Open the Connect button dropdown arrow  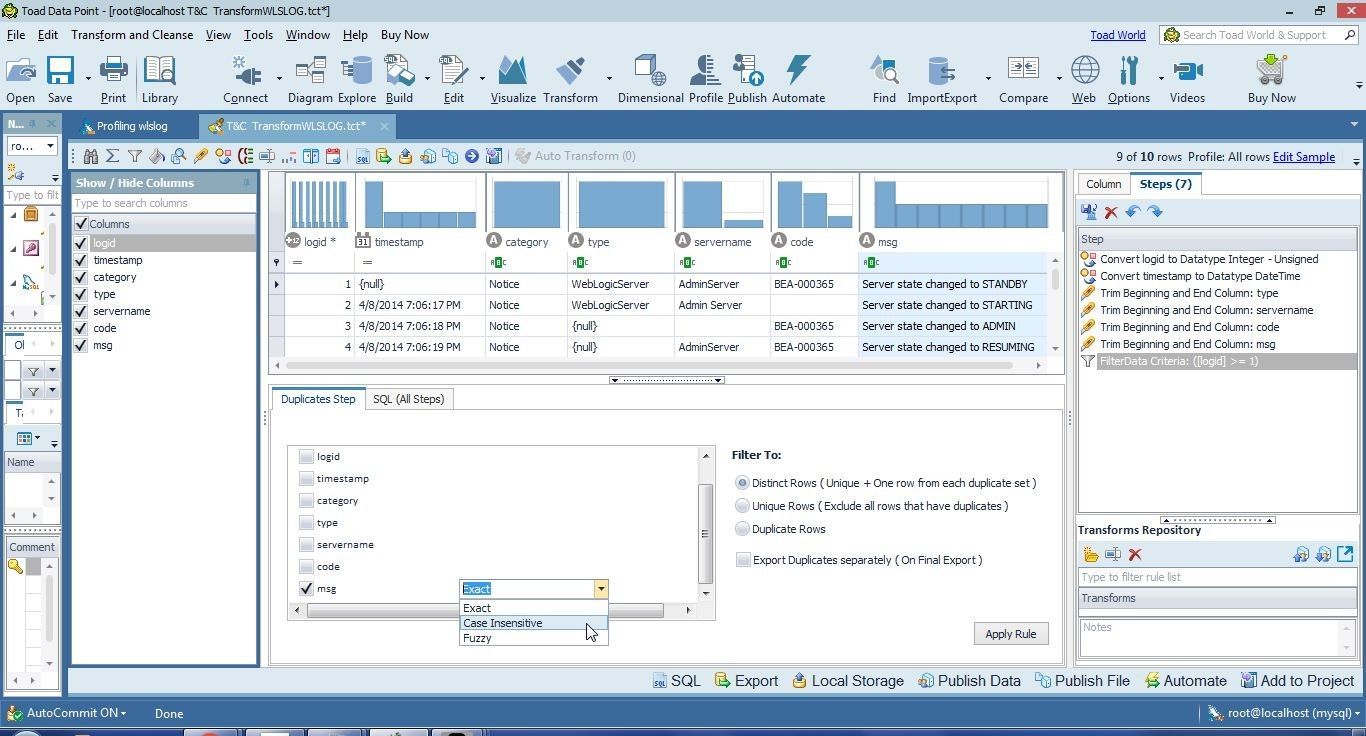tap(278, 78)
